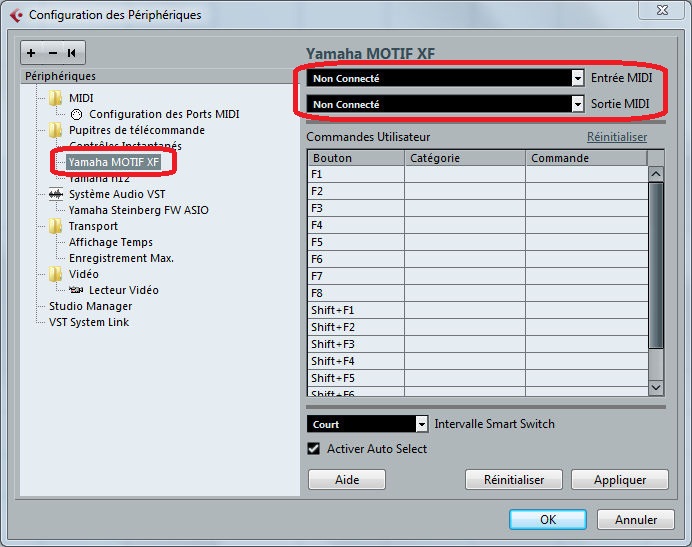
Task: Select Yamaha Steinberg FW ASIO in tree
Action: point(138,210)
